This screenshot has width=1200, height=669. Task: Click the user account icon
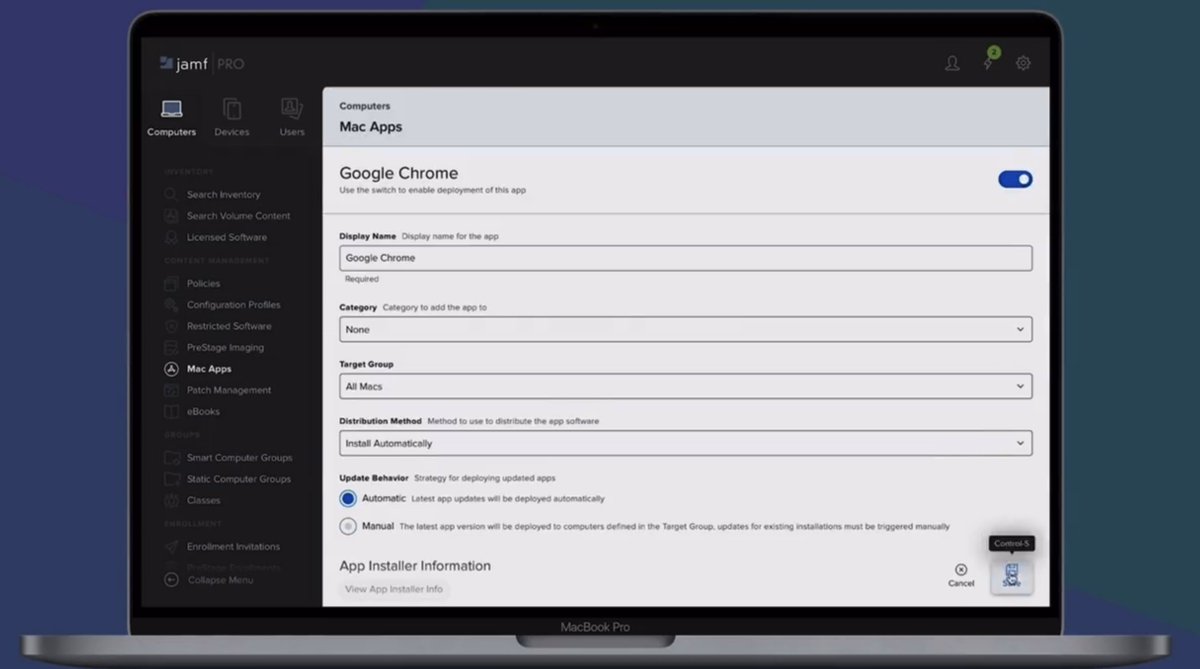point(952,63)
